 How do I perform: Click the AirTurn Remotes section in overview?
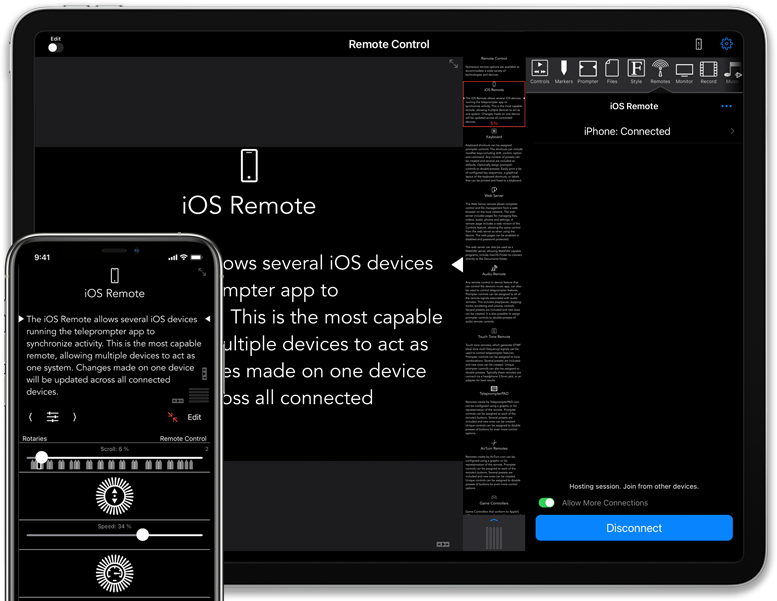pos(494,465)
